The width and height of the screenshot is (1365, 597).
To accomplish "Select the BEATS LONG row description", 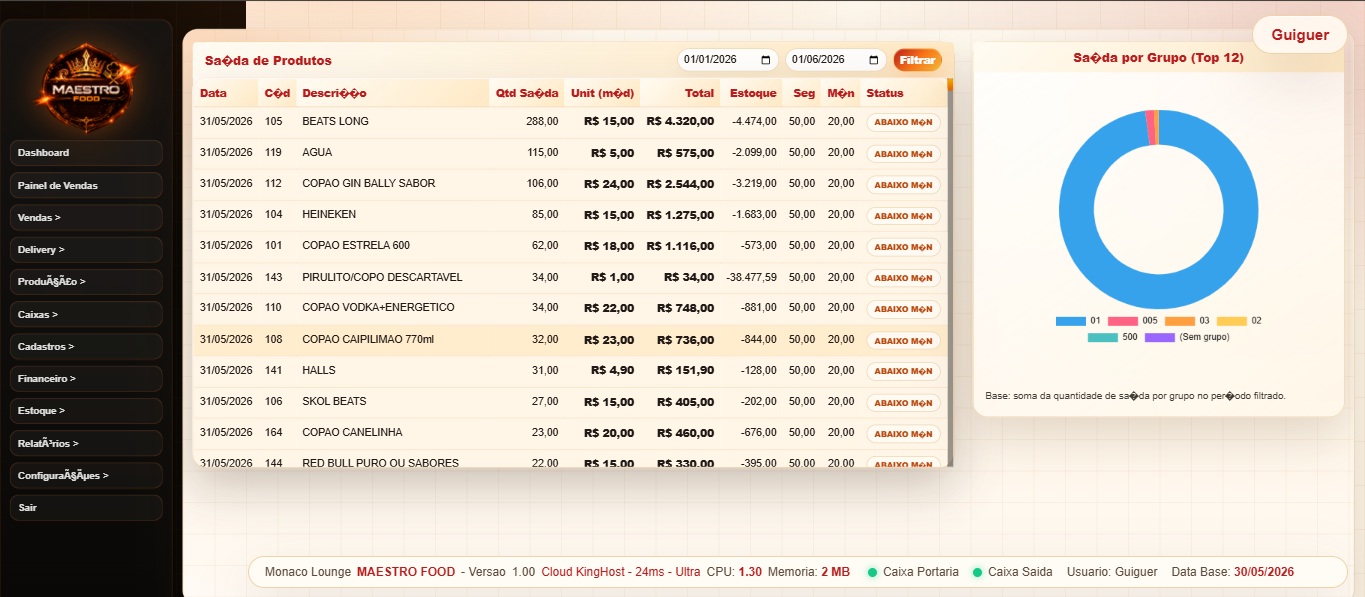I will pyautogui.click(x=335, y=121).
